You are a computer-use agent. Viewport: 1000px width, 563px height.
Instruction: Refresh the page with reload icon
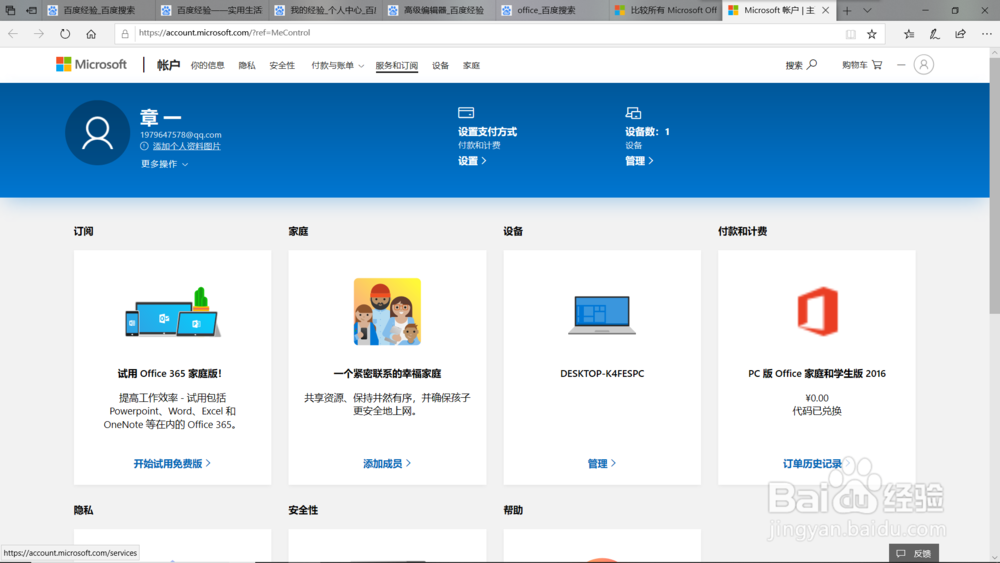(x=65, y=34)
